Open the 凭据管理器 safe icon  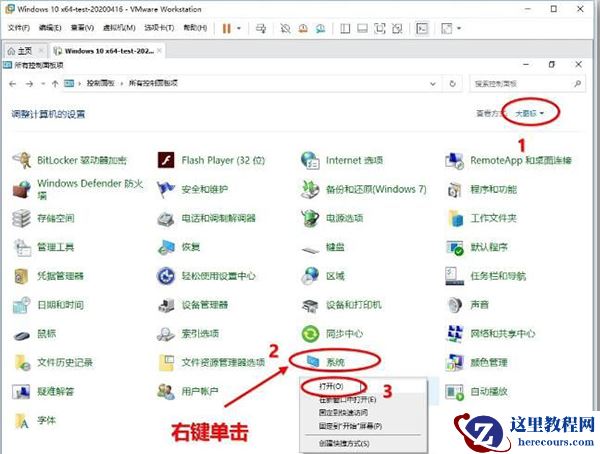21,276
